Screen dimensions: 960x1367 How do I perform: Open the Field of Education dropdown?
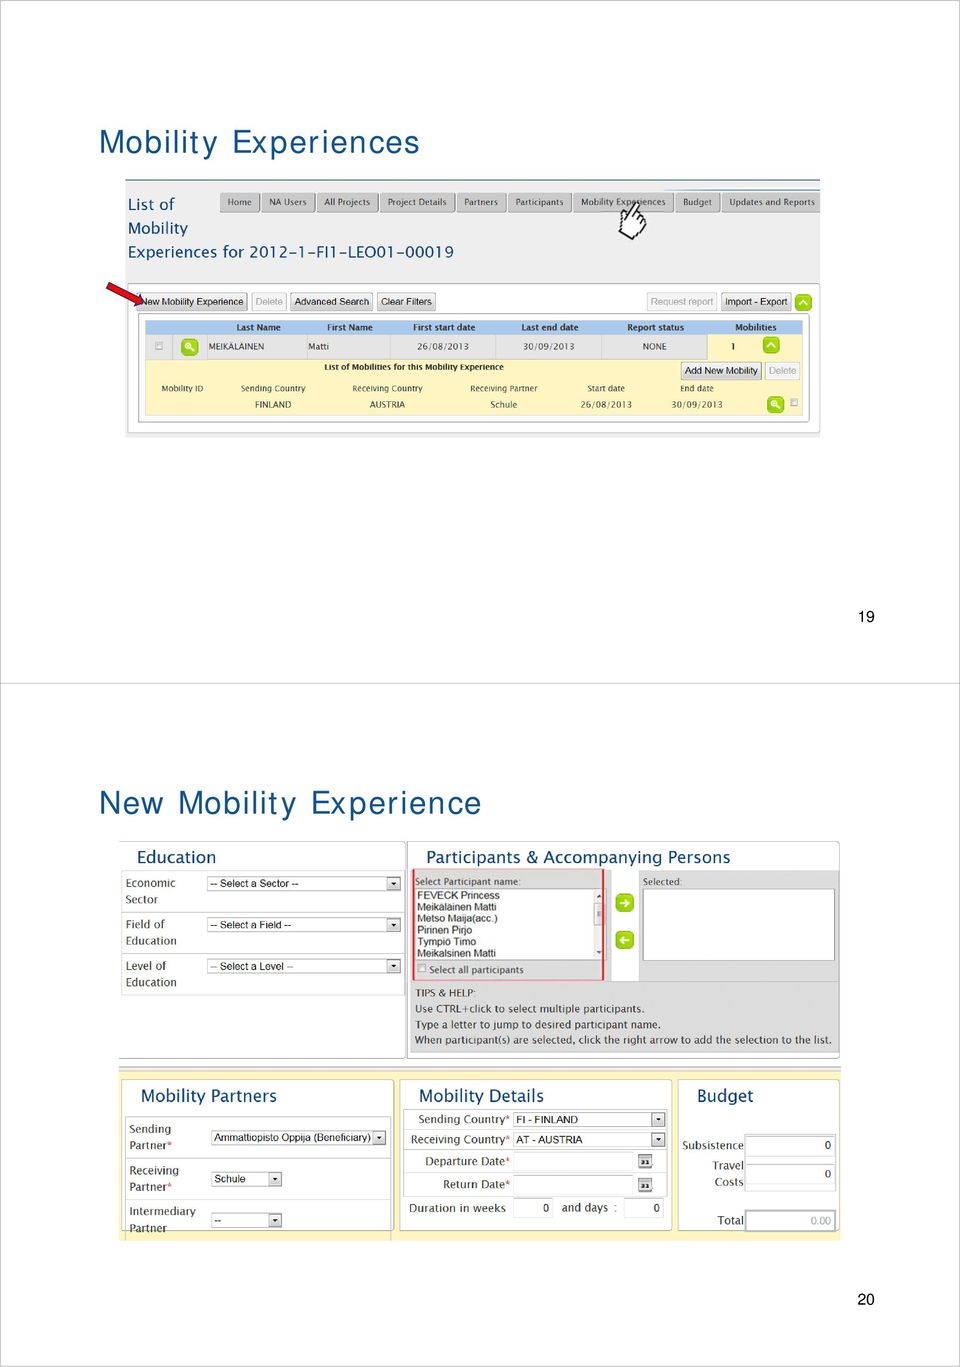click(304, 925)
